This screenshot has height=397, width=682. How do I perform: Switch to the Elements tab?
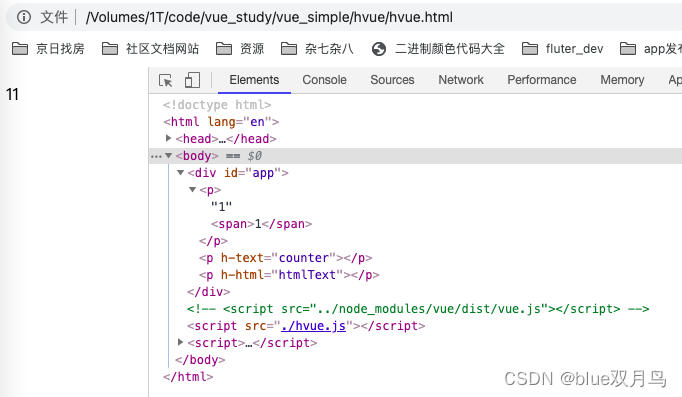point(254,80)
